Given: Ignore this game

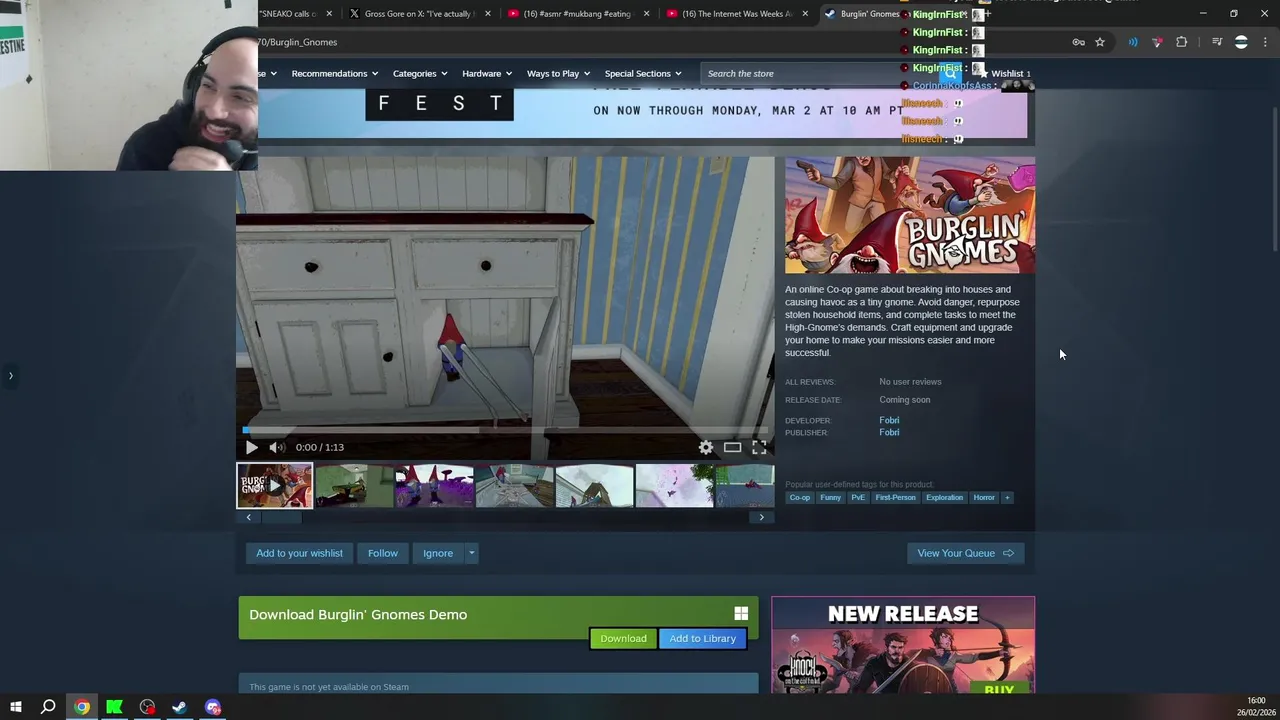Looking at the screenshot, I should (438, 553).
